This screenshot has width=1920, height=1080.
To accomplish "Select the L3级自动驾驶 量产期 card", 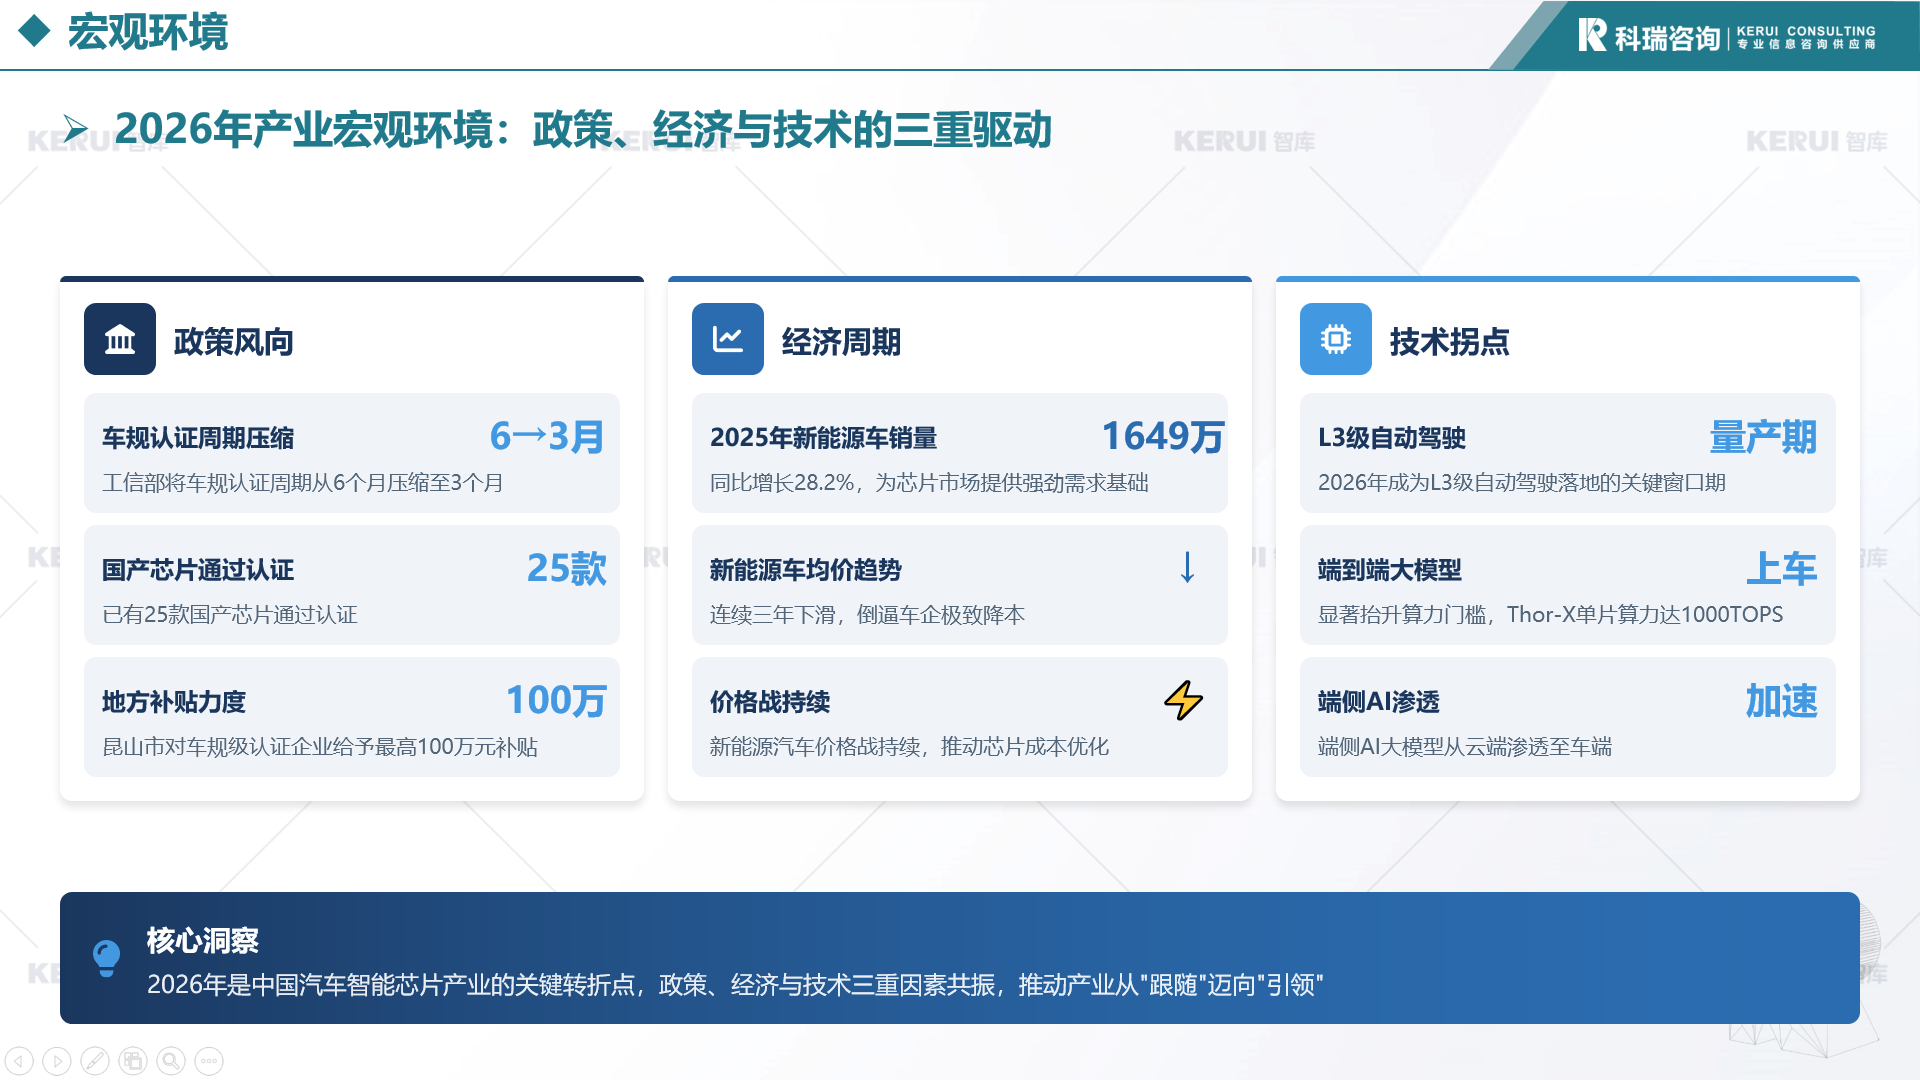I will point(1567,453).
